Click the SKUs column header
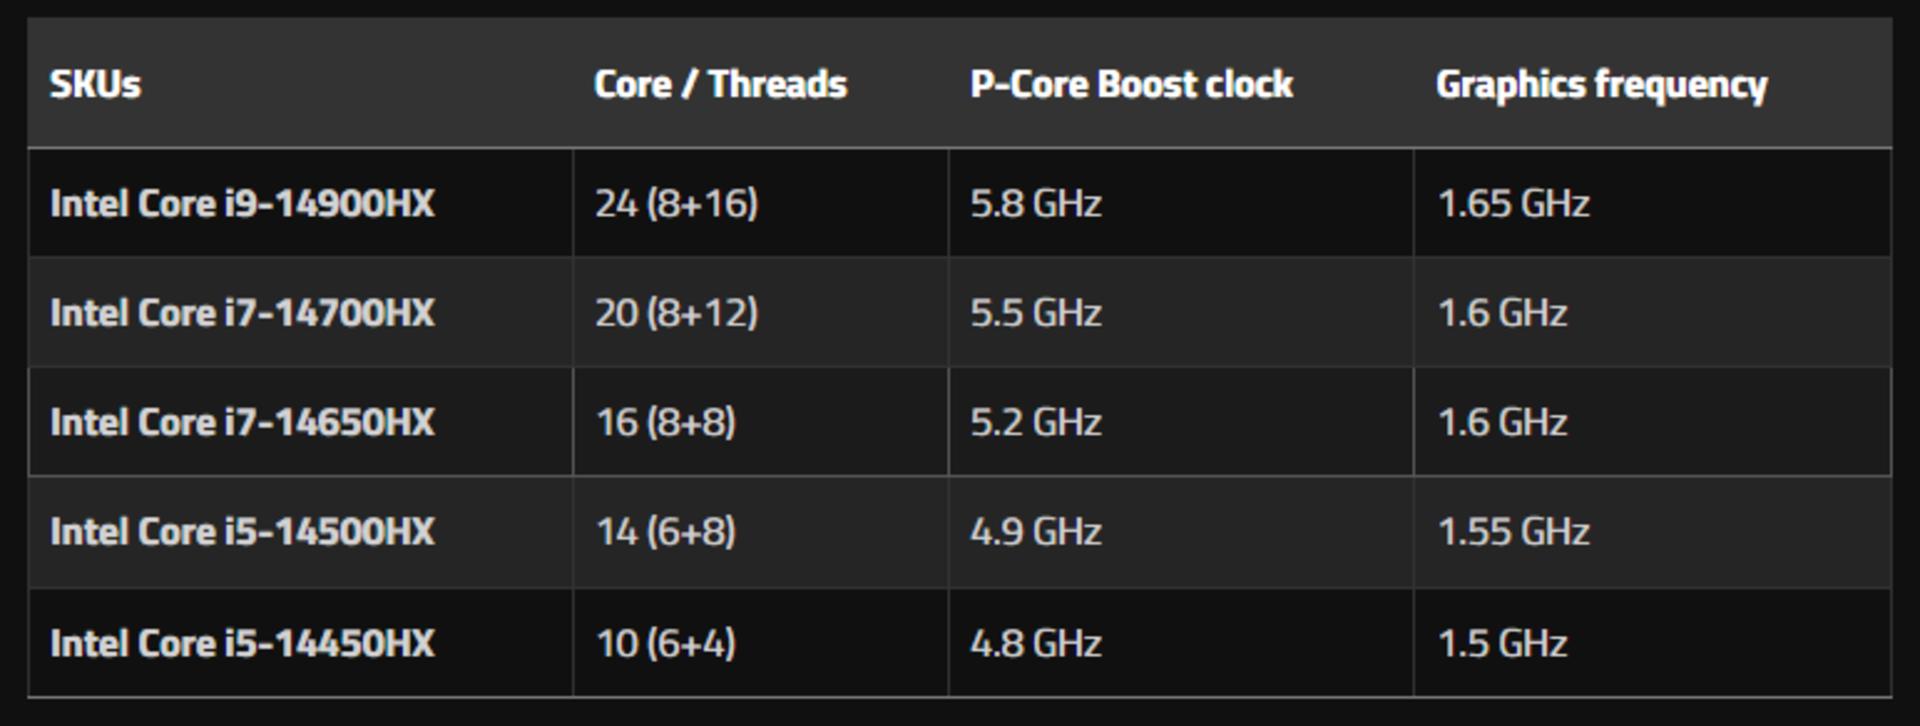The image size is (1920, 726). (95, 84)
